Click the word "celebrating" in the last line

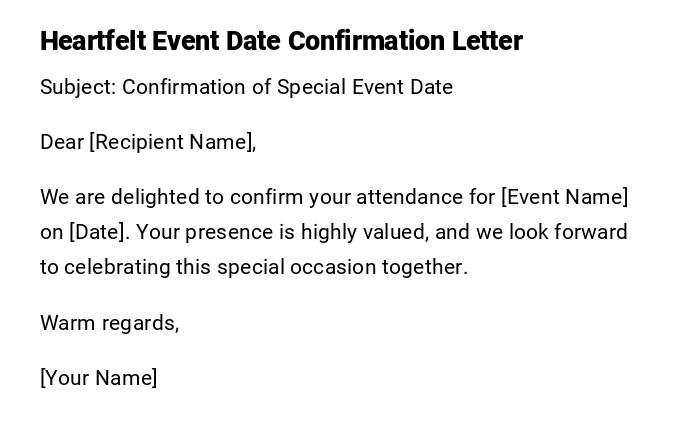coord(115,267)
